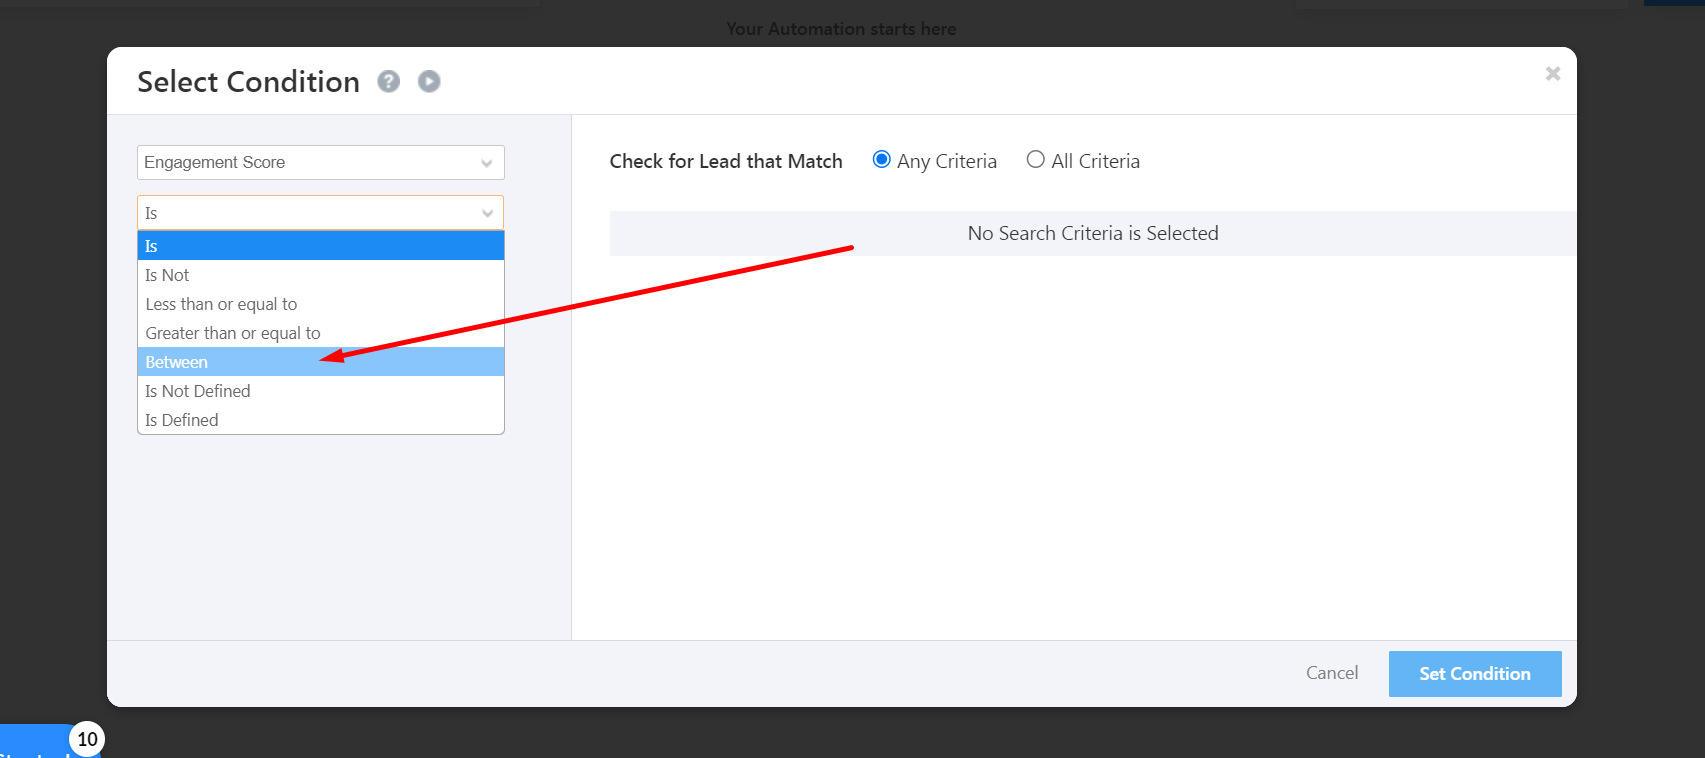The height and width of the screenshot is (758, 1705).
Task: Select the Is Defined option
Action: pos(320,420)
